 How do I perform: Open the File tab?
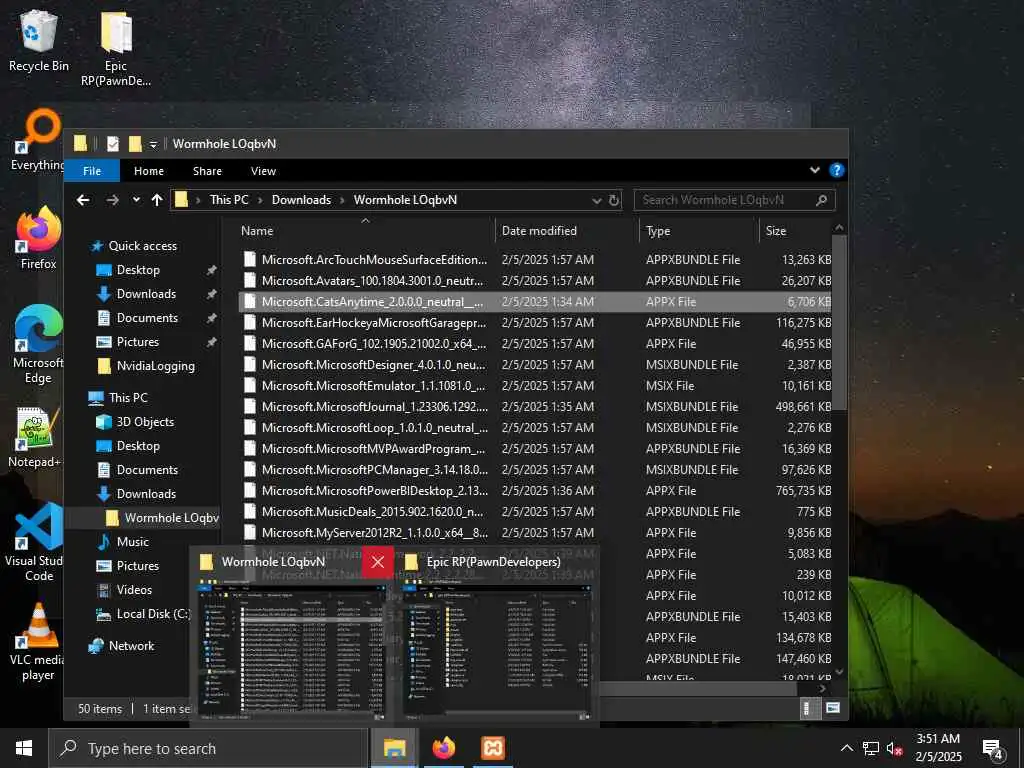pos(92,171)
